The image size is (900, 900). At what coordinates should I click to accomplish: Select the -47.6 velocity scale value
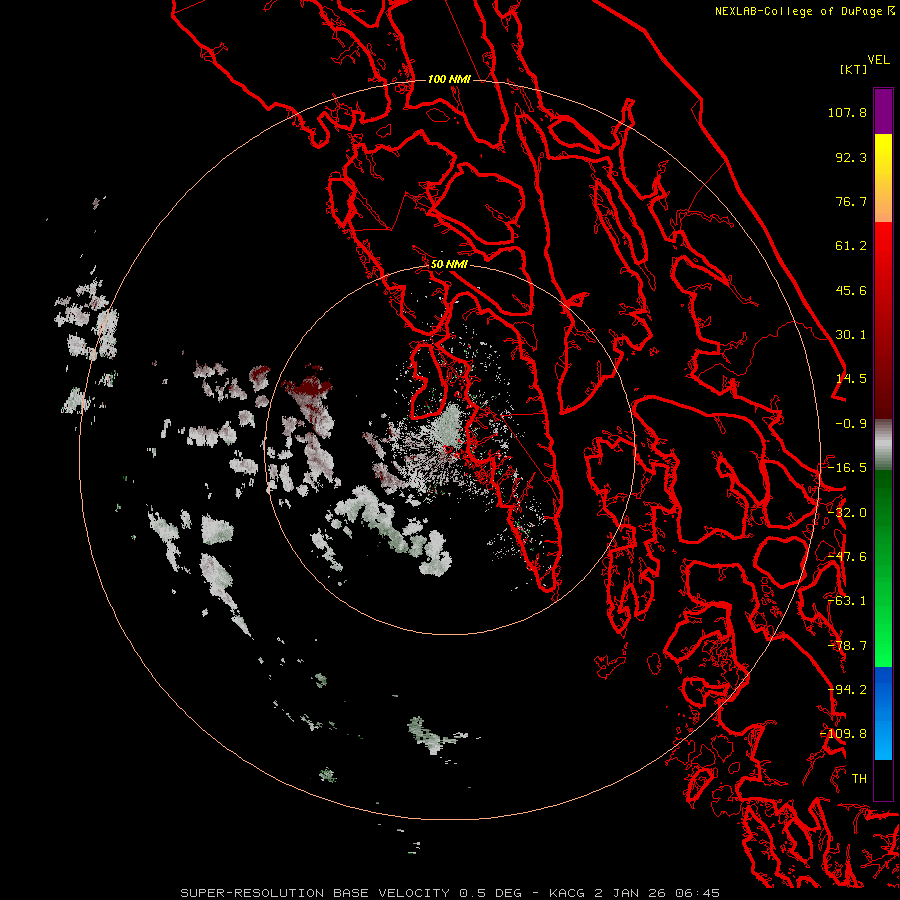pyautogui.click(x=847, y=557)
